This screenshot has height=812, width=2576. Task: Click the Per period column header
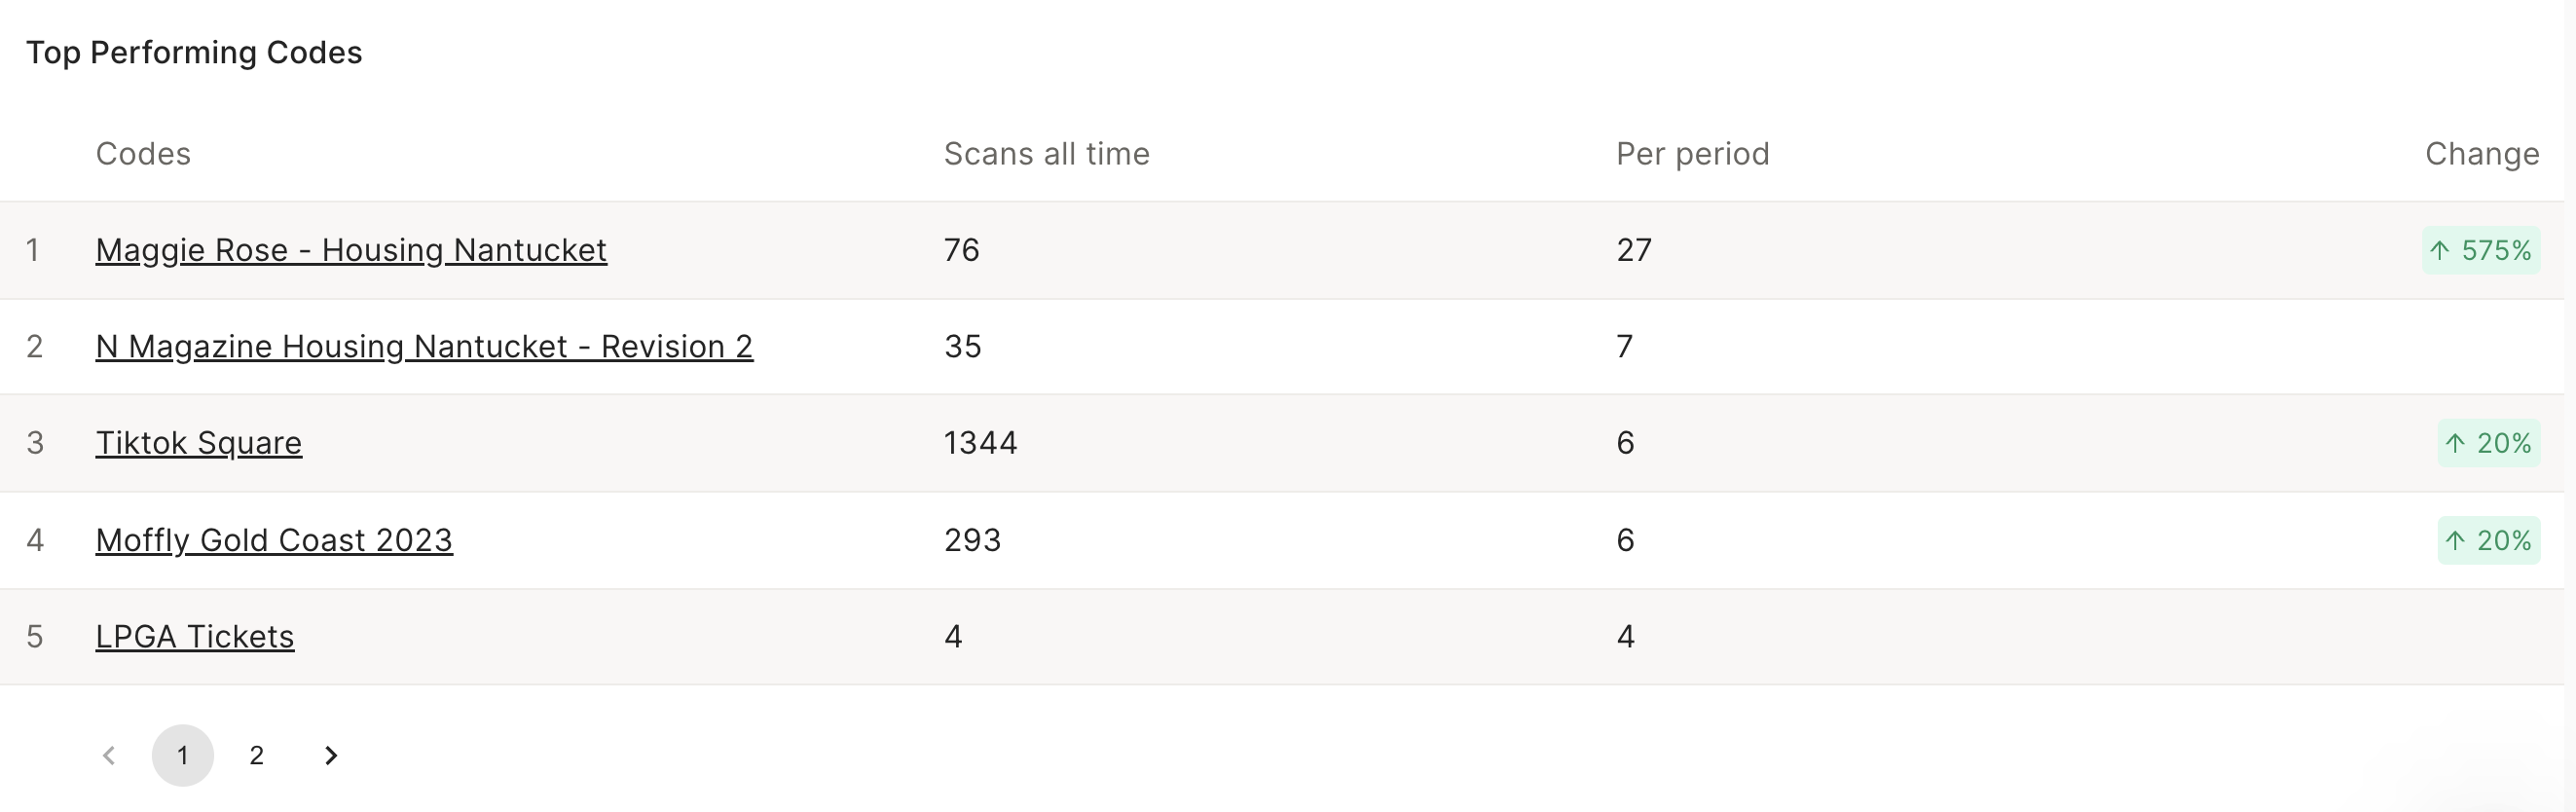pos(1693,154)
